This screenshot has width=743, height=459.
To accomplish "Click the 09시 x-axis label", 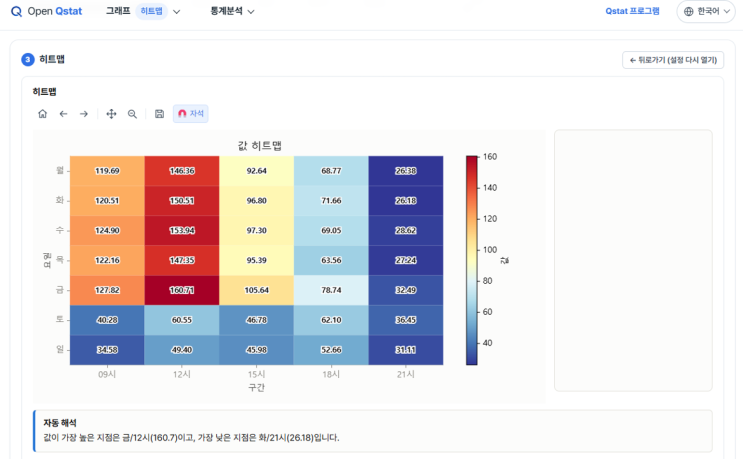I will (x=107, y=374).
